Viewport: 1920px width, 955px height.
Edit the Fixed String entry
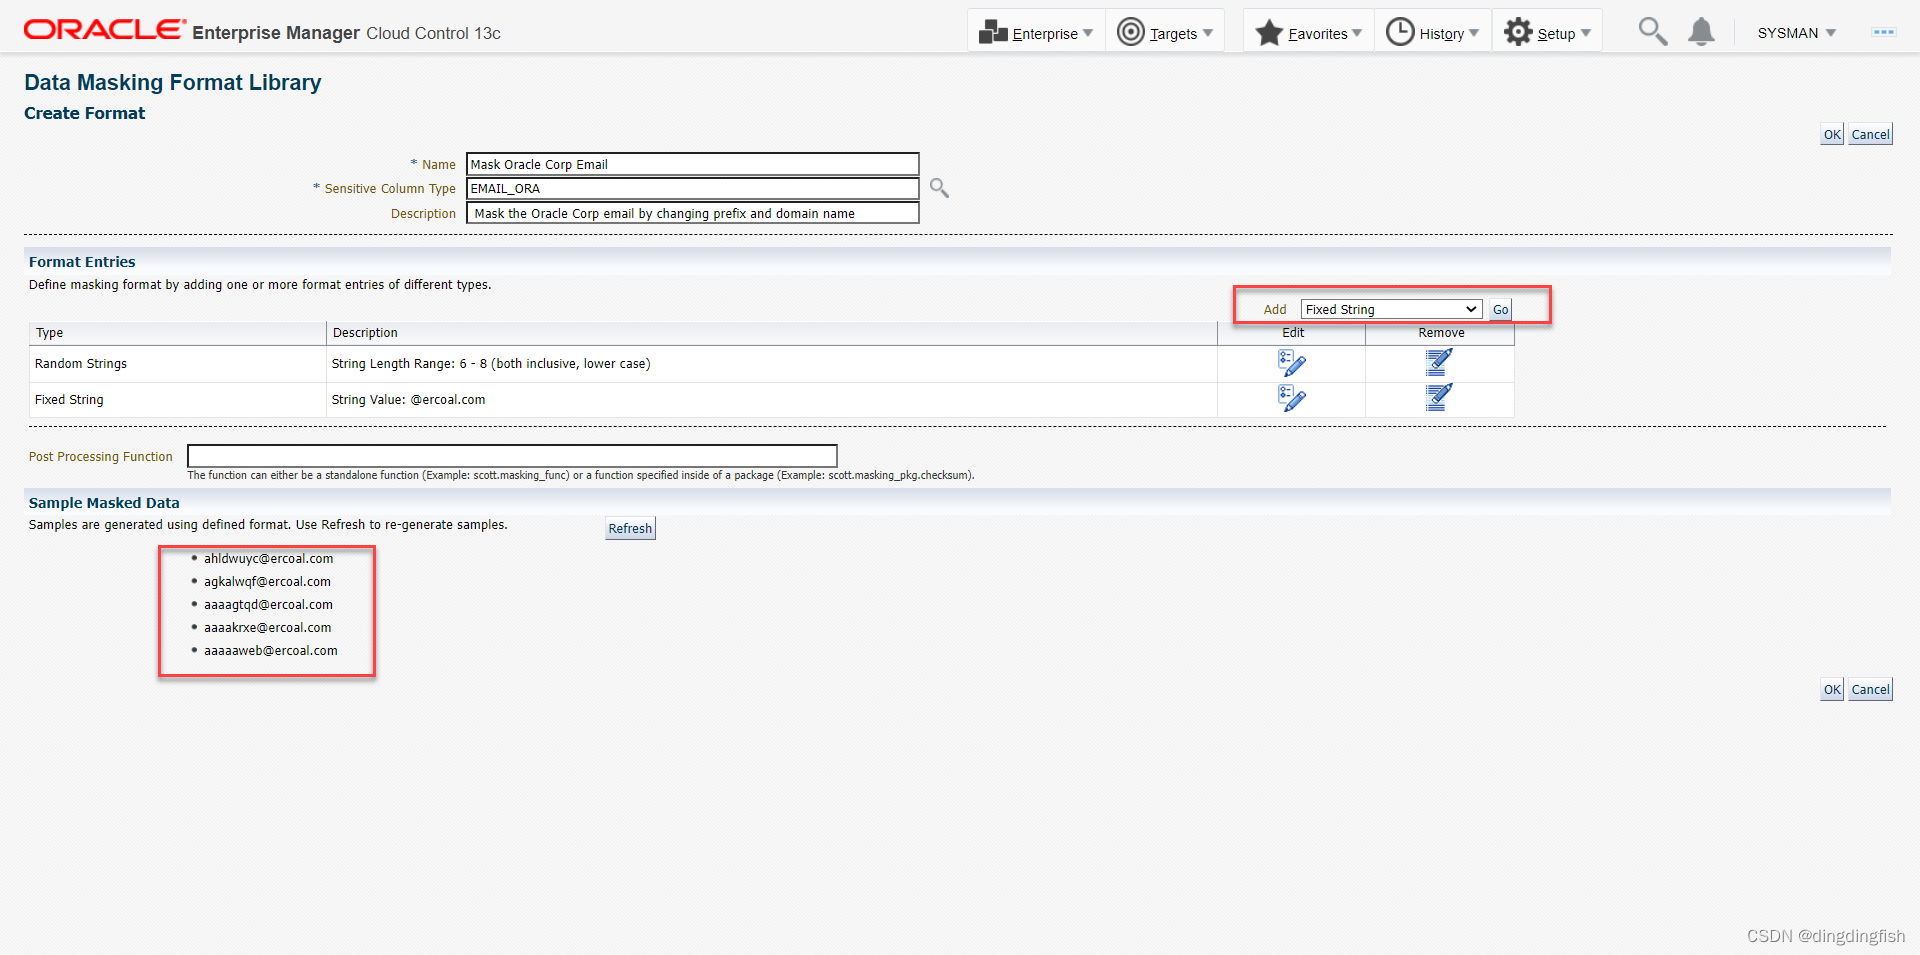click(x=1292, y=398)
